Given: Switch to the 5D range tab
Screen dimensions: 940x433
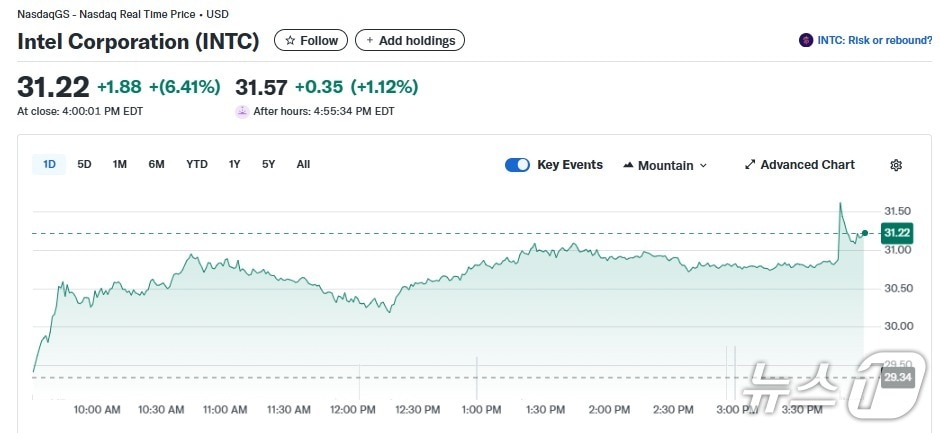Looking at the screenshot, I should click(85, 164).
